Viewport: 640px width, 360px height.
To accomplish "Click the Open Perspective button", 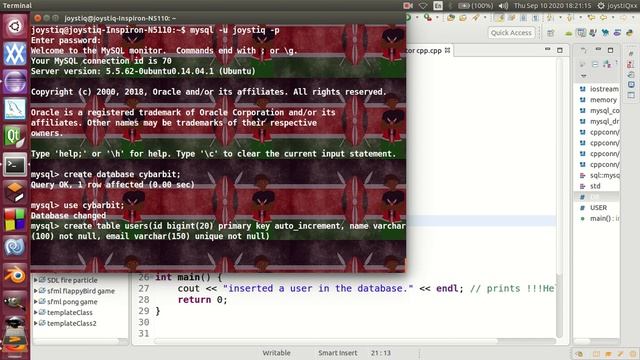I will click(x=551, y=33).
